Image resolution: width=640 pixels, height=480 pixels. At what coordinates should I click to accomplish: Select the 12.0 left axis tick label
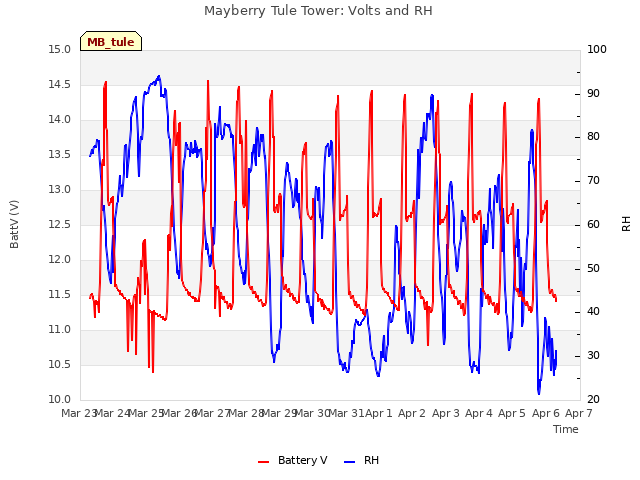(x=60, y=260)
